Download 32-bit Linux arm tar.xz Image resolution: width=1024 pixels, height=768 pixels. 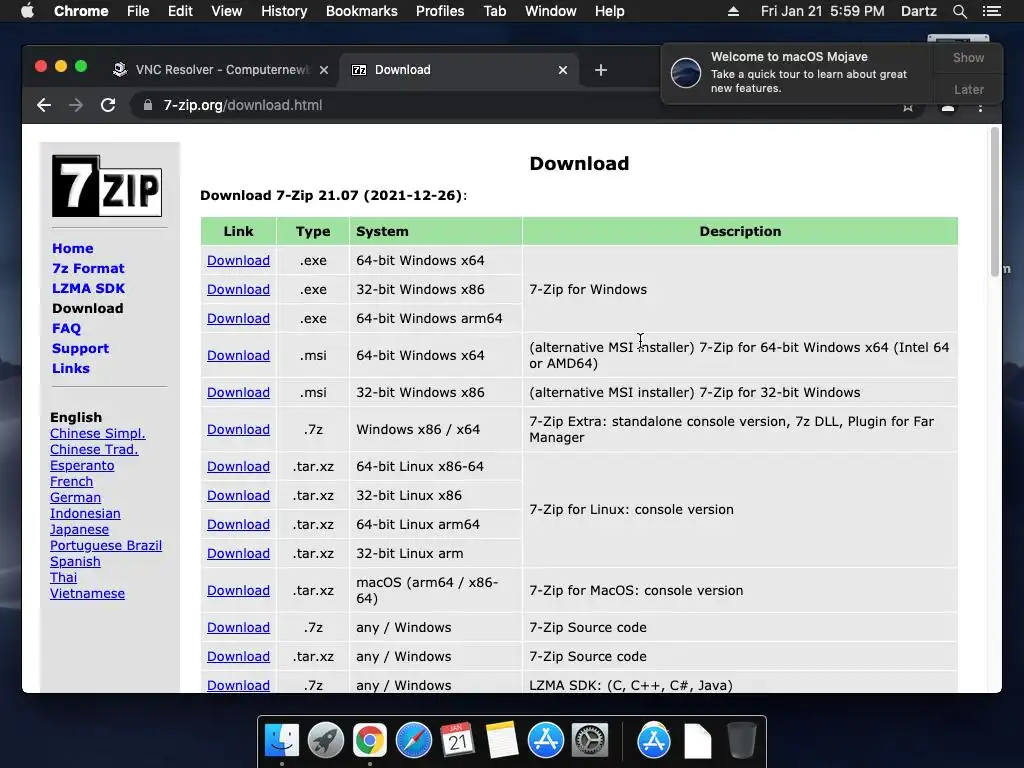pos(238,553)
